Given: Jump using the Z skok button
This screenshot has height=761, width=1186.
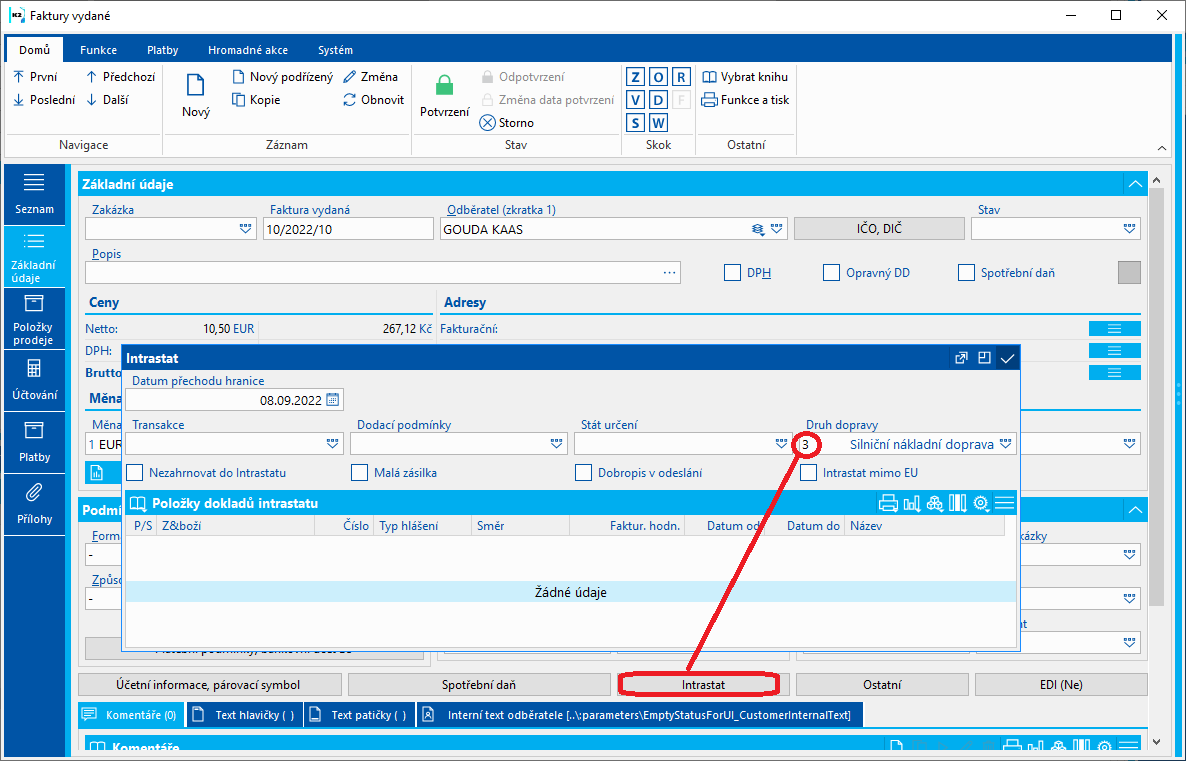Looking at the screenshot, I should (635, 77).
